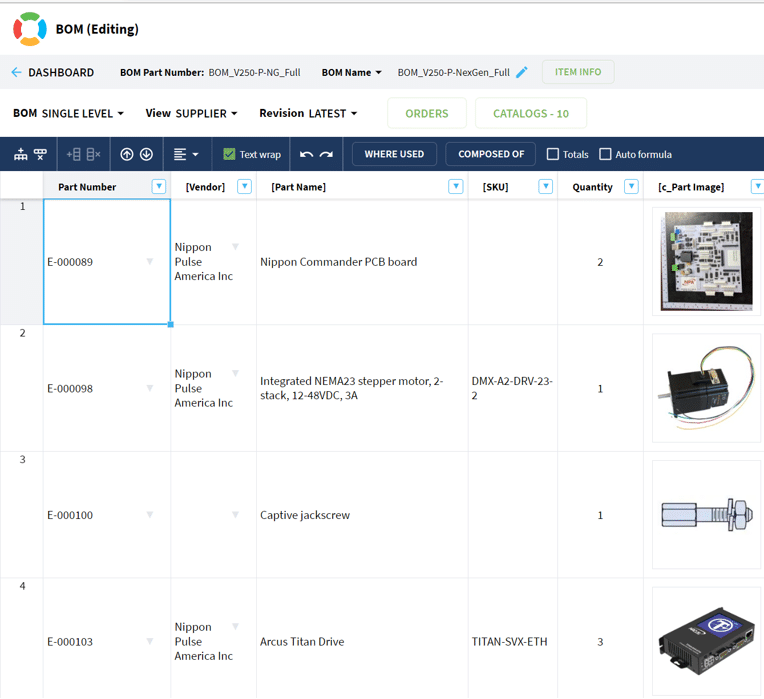Open the View SUPPLIER dropdown
The height and width of the screenshot is (699, 764).
click(191, 113)
